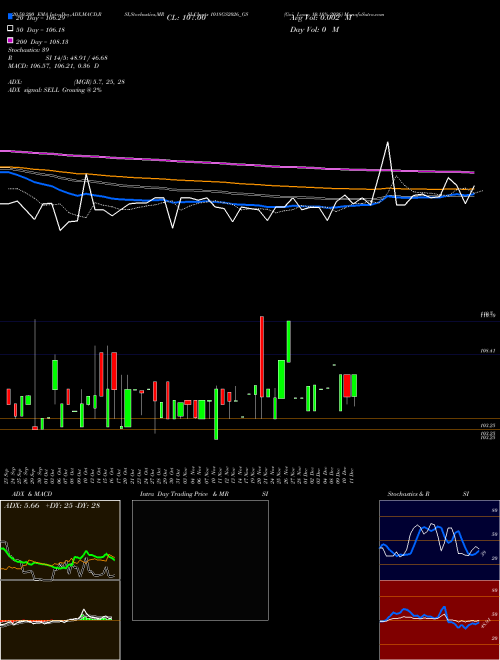Click the magenta 200 Day EMA legend swatch
This screenshot has width=500, height=660.
click(11, 40)
